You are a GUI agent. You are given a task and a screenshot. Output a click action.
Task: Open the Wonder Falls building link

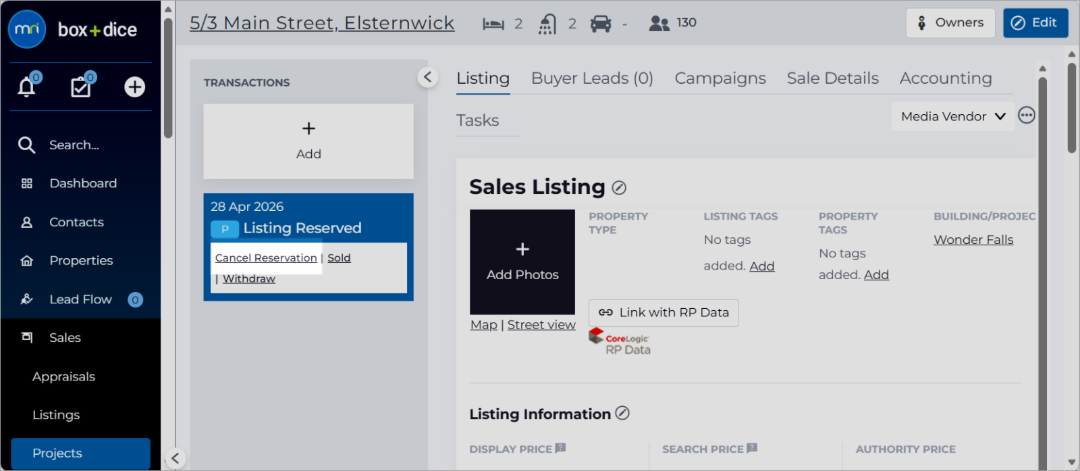coord(973,240)
